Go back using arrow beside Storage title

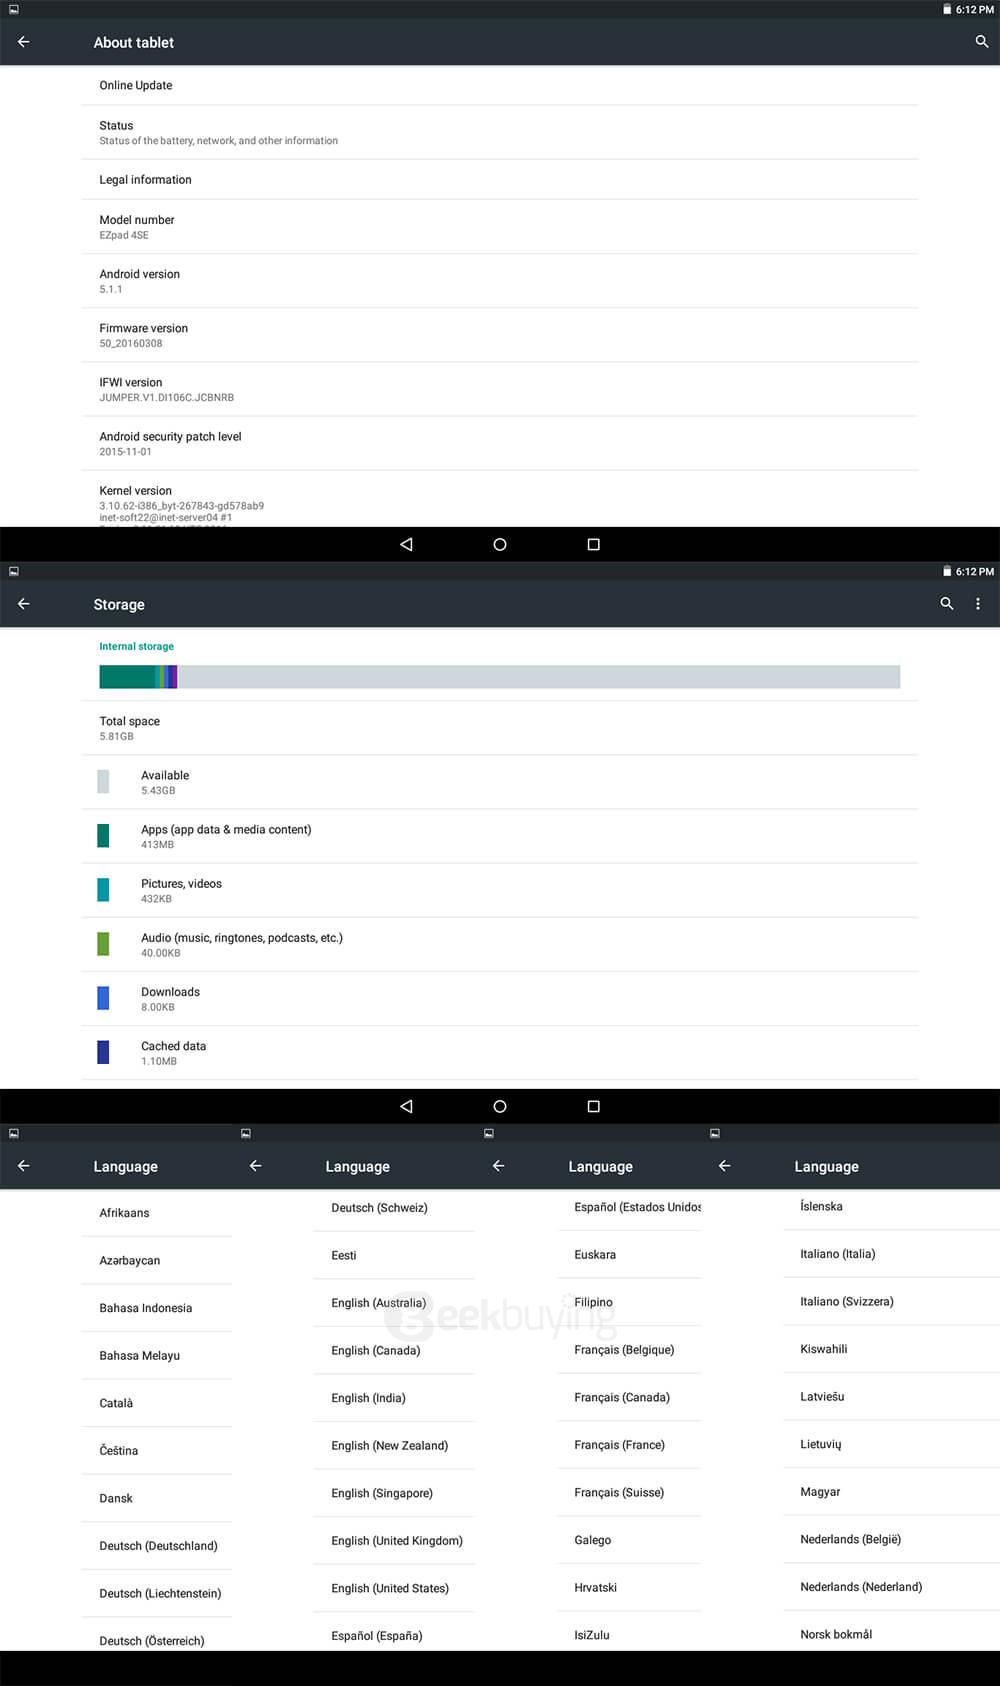(24, 604)
